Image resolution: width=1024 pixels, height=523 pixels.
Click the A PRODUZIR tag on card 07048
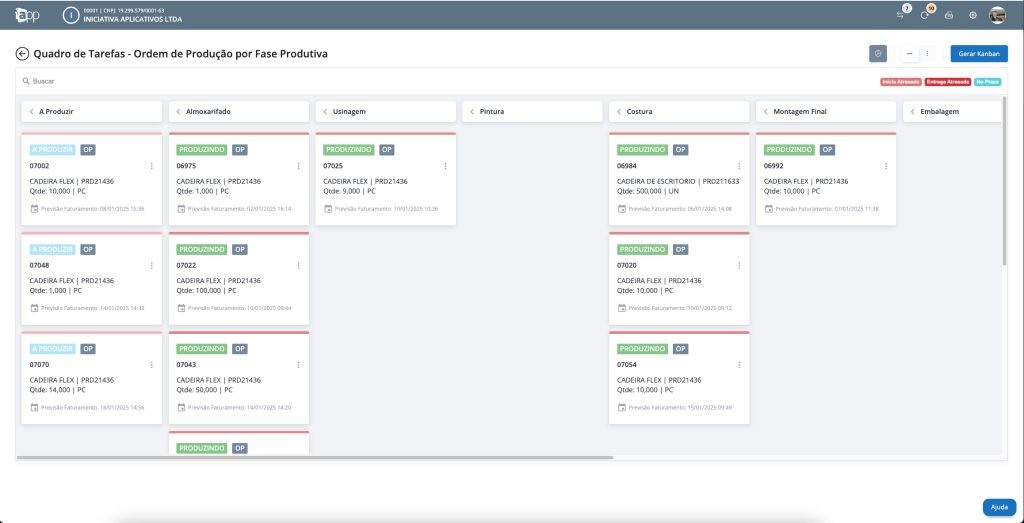53,249
